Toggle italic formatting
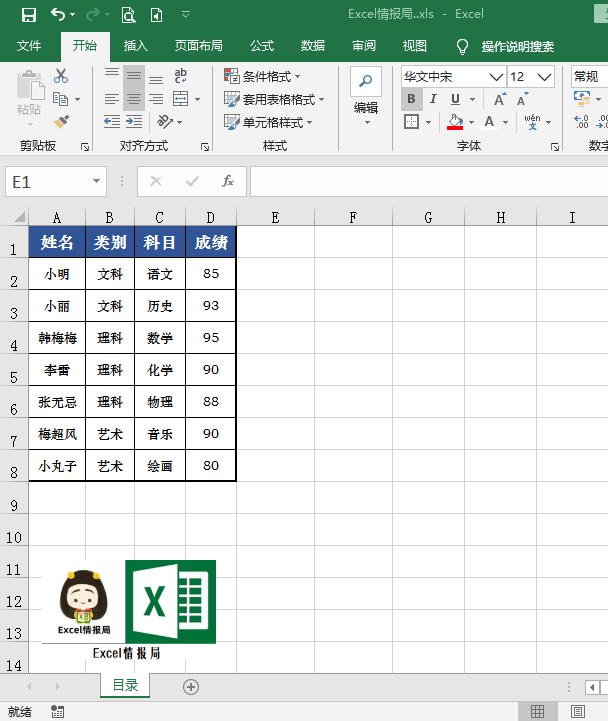The height and width of the screenshot is (721, 608). [433, 99]
